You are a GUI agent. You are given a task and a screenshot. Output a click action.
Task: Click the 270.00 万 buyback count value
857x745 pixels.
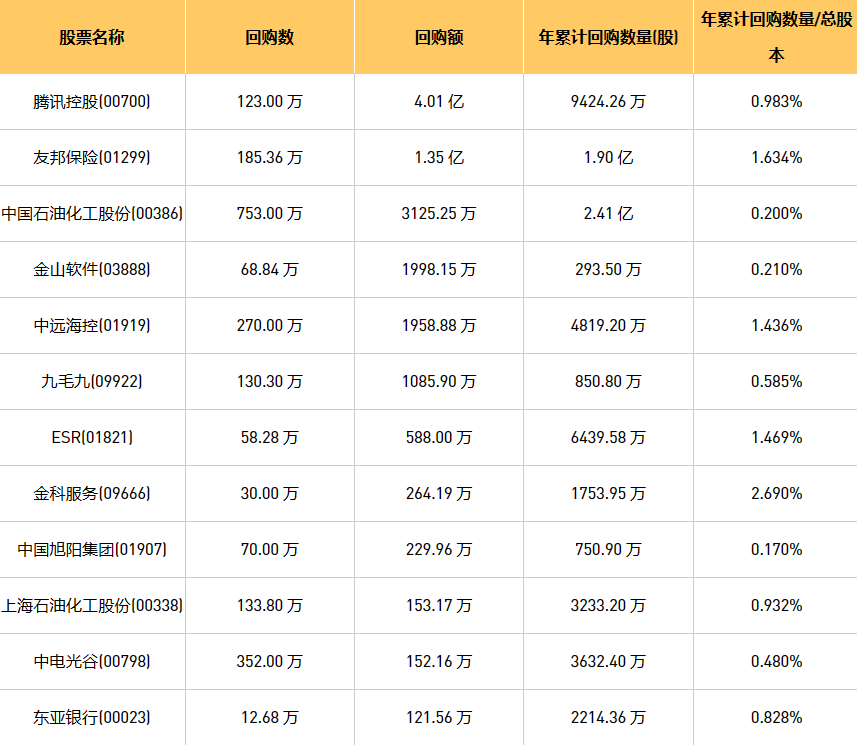[x=269, y=326]
